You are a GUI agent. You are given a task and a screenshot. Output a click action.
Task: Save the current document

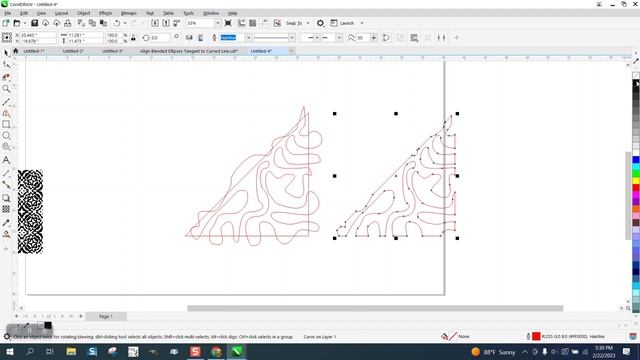(x=34, y=23)
